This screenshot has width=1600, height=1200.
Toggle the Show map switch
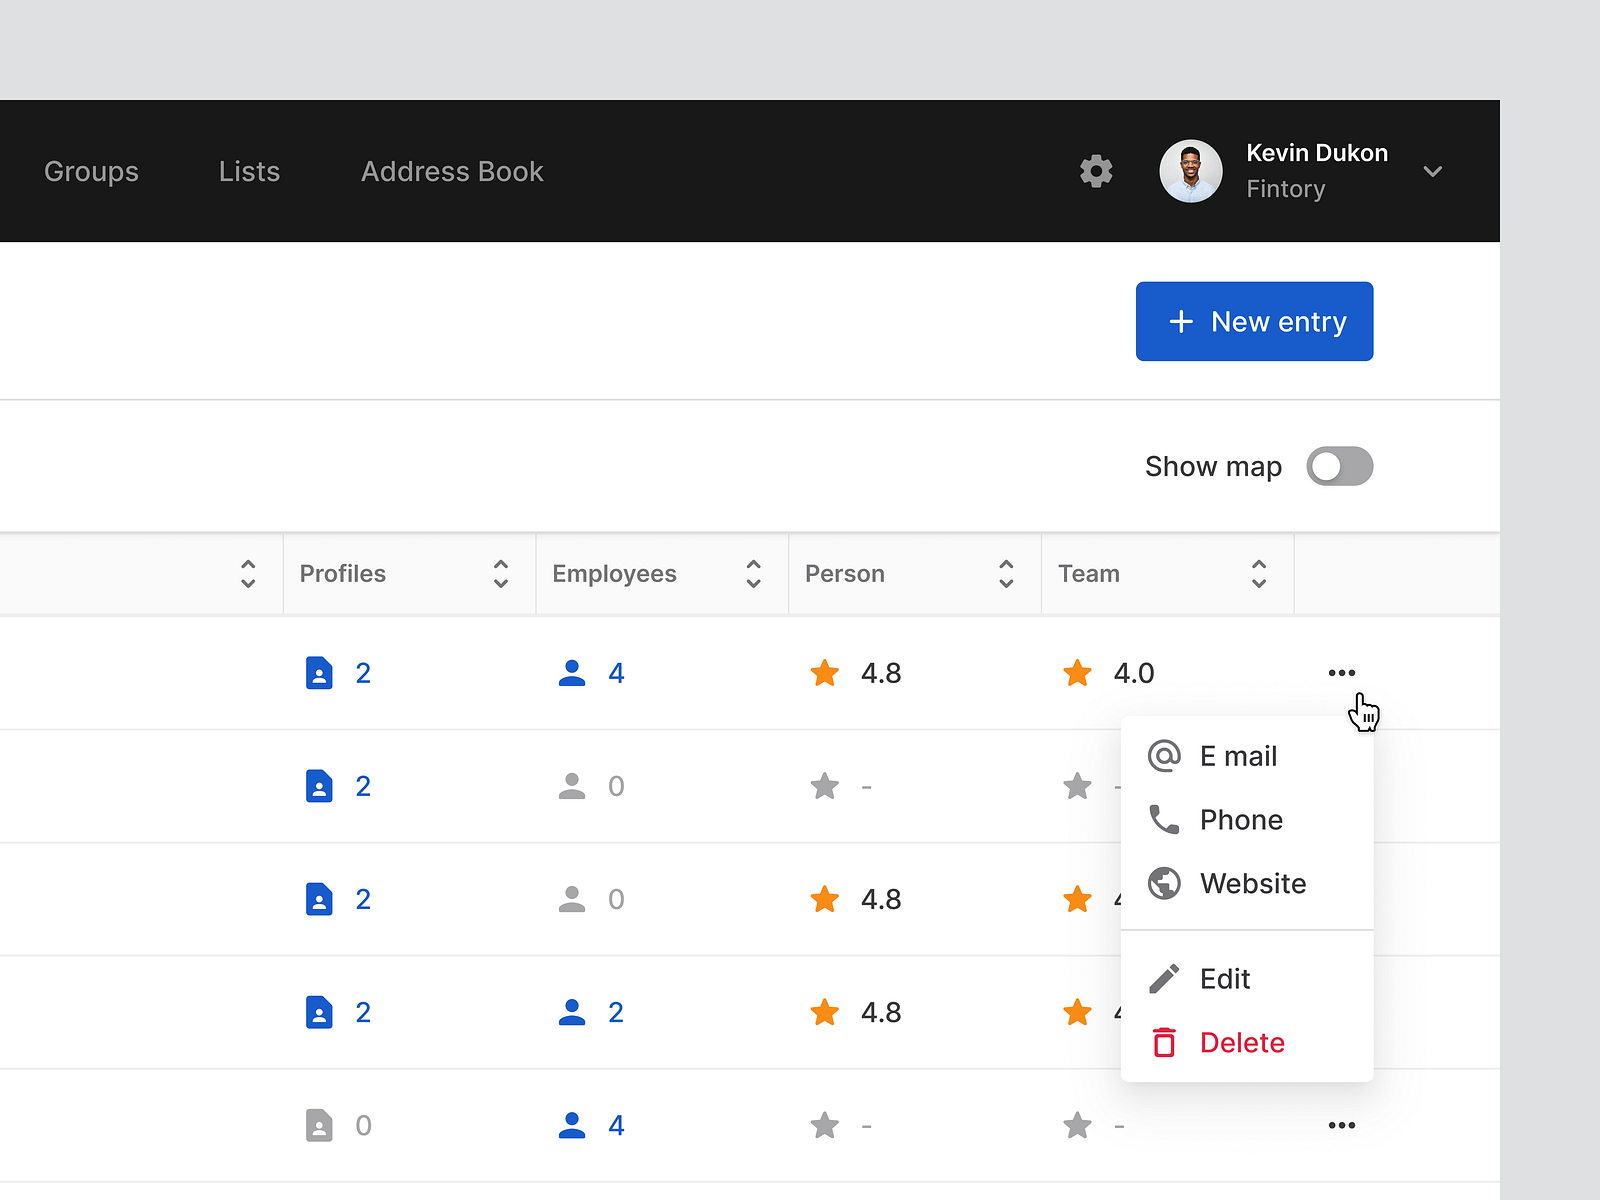coord(1339,466)
